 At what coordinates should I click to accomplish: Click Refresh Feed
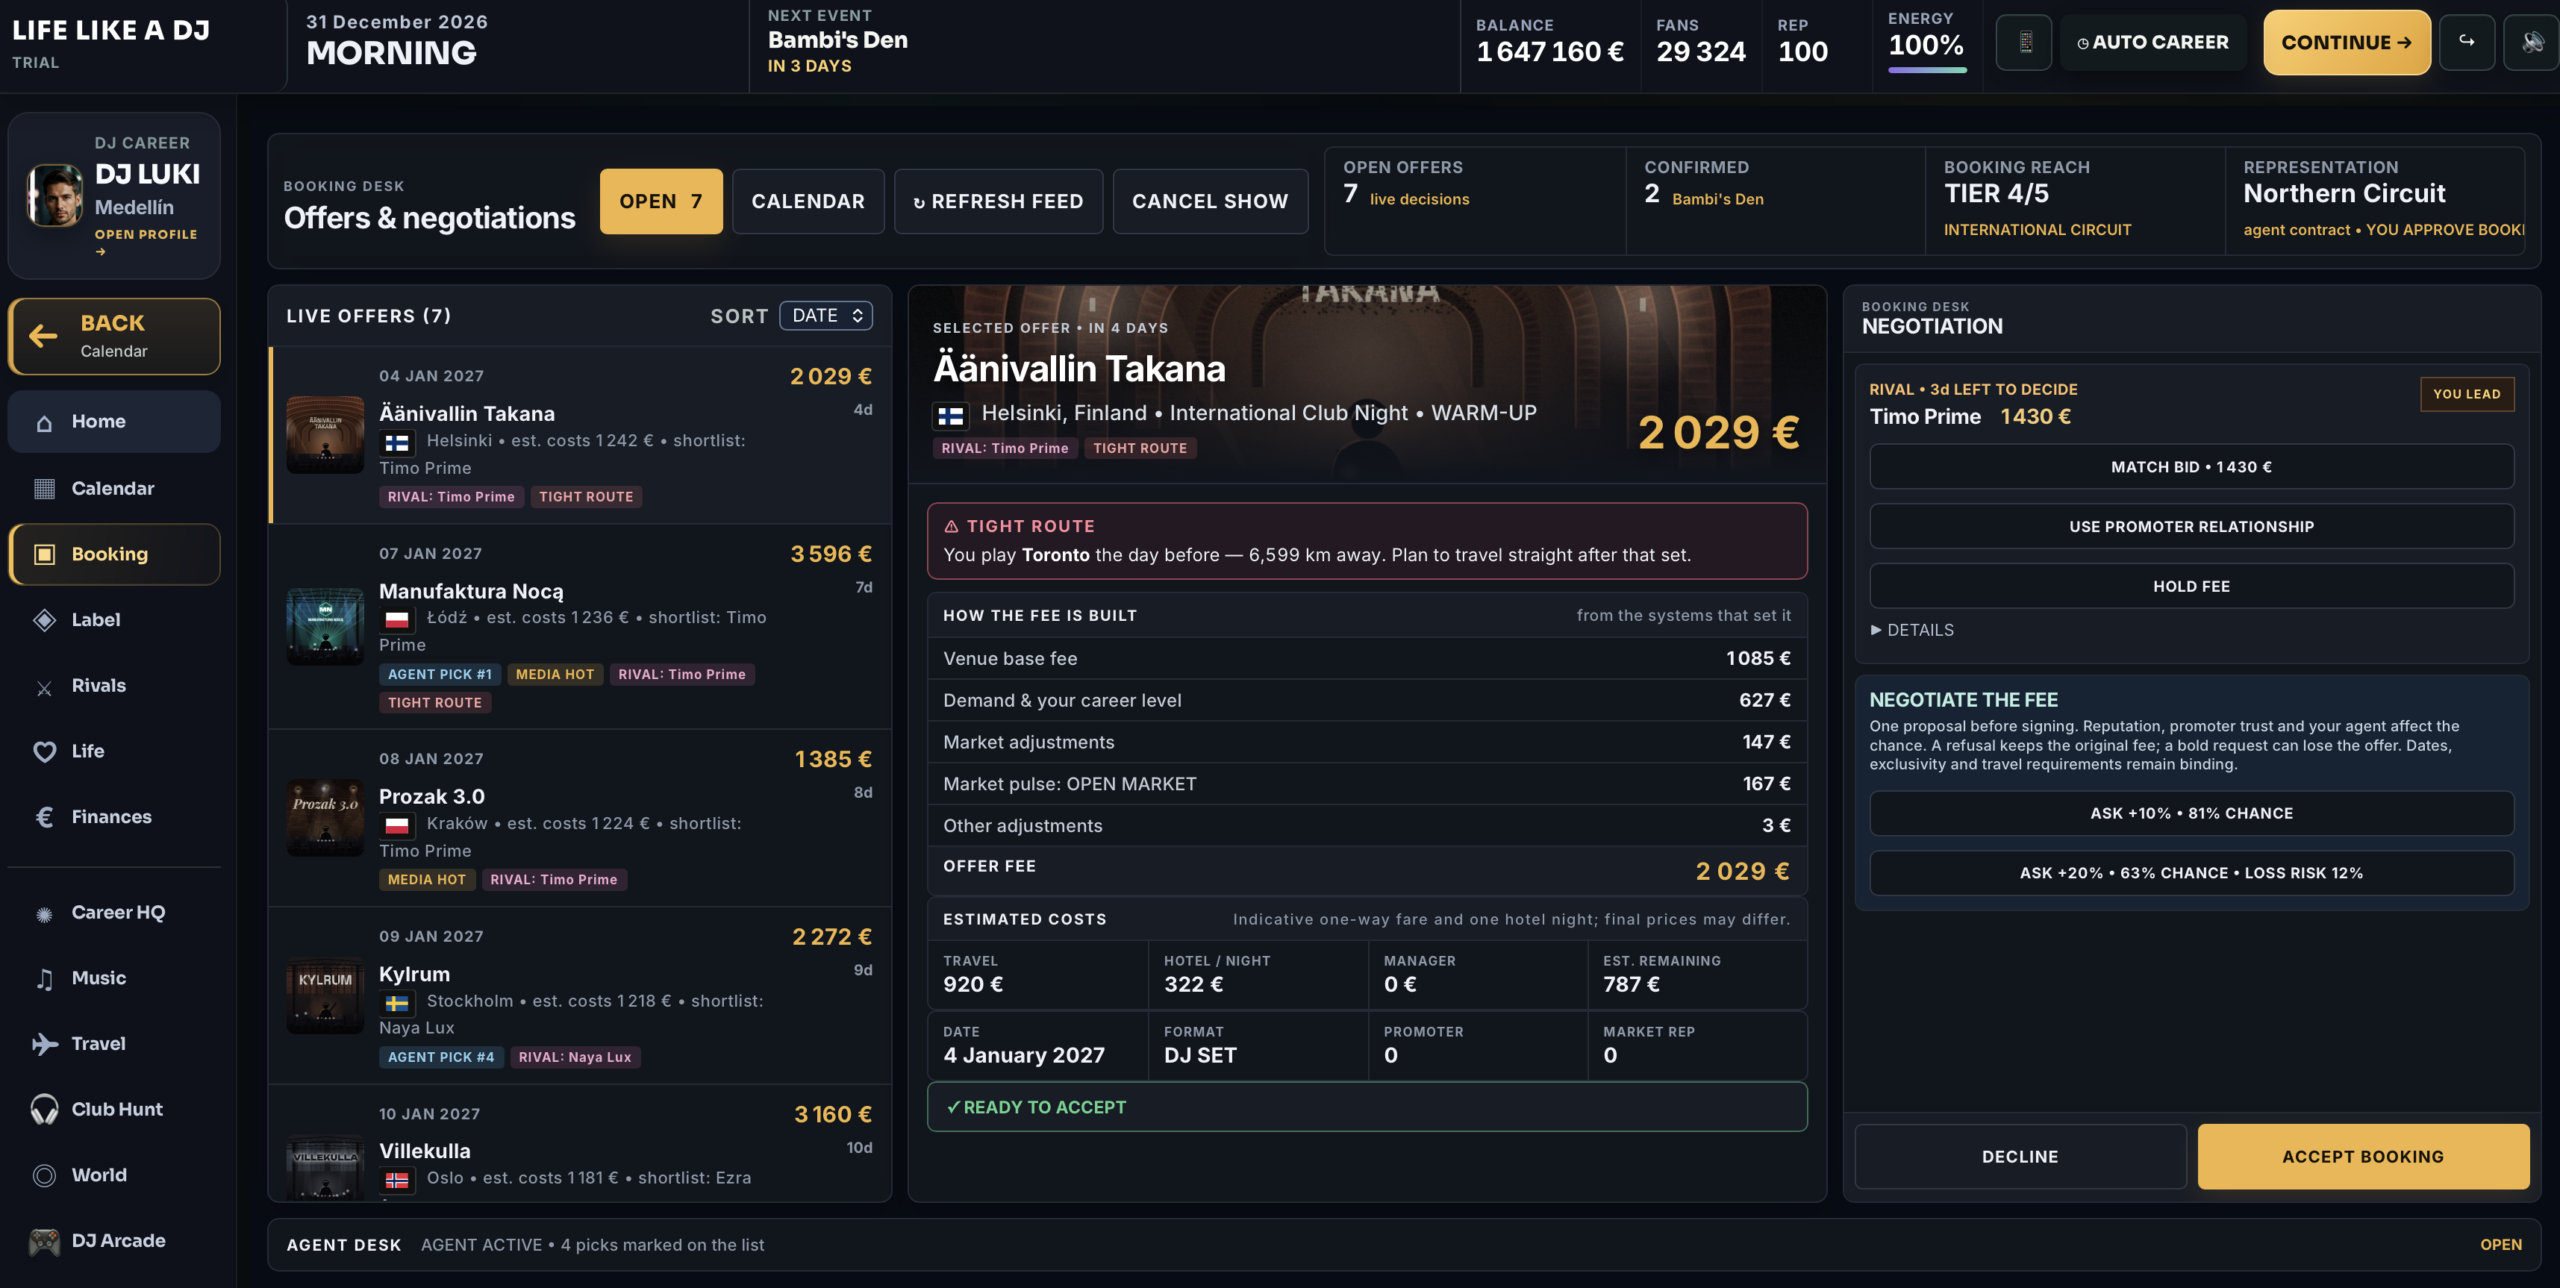(998, 201)
